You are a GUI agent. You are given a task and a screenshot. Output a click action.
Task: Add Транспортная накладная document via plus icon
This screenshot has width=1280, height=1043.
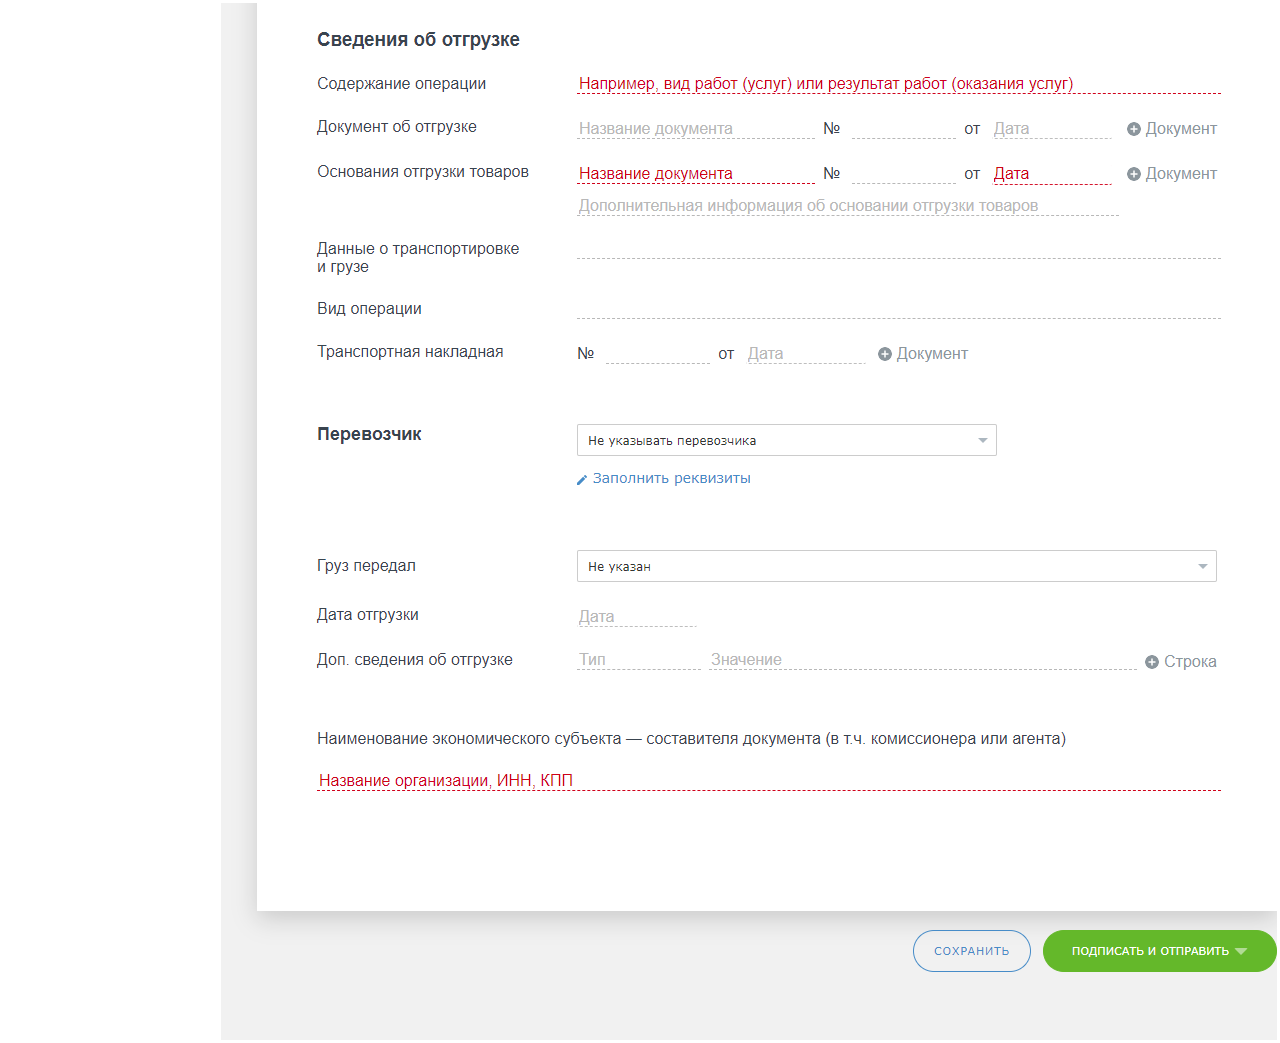coord(885,354)
